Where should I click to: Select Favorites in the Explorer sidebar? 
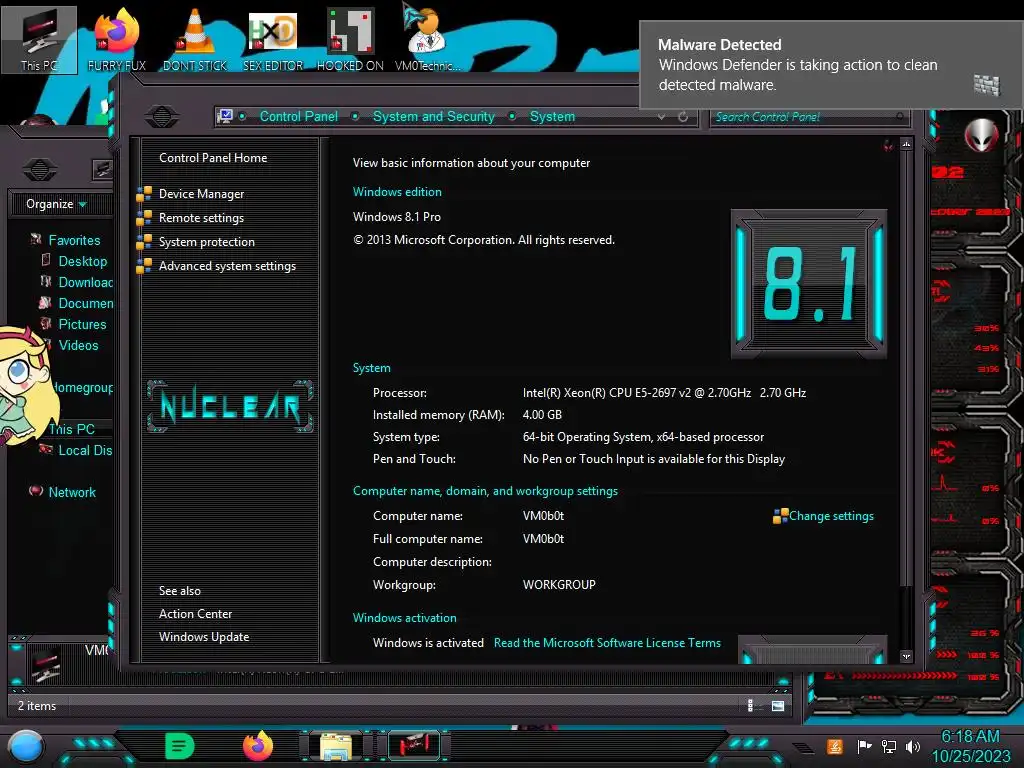pyautogui.click(x=74, y=240)
